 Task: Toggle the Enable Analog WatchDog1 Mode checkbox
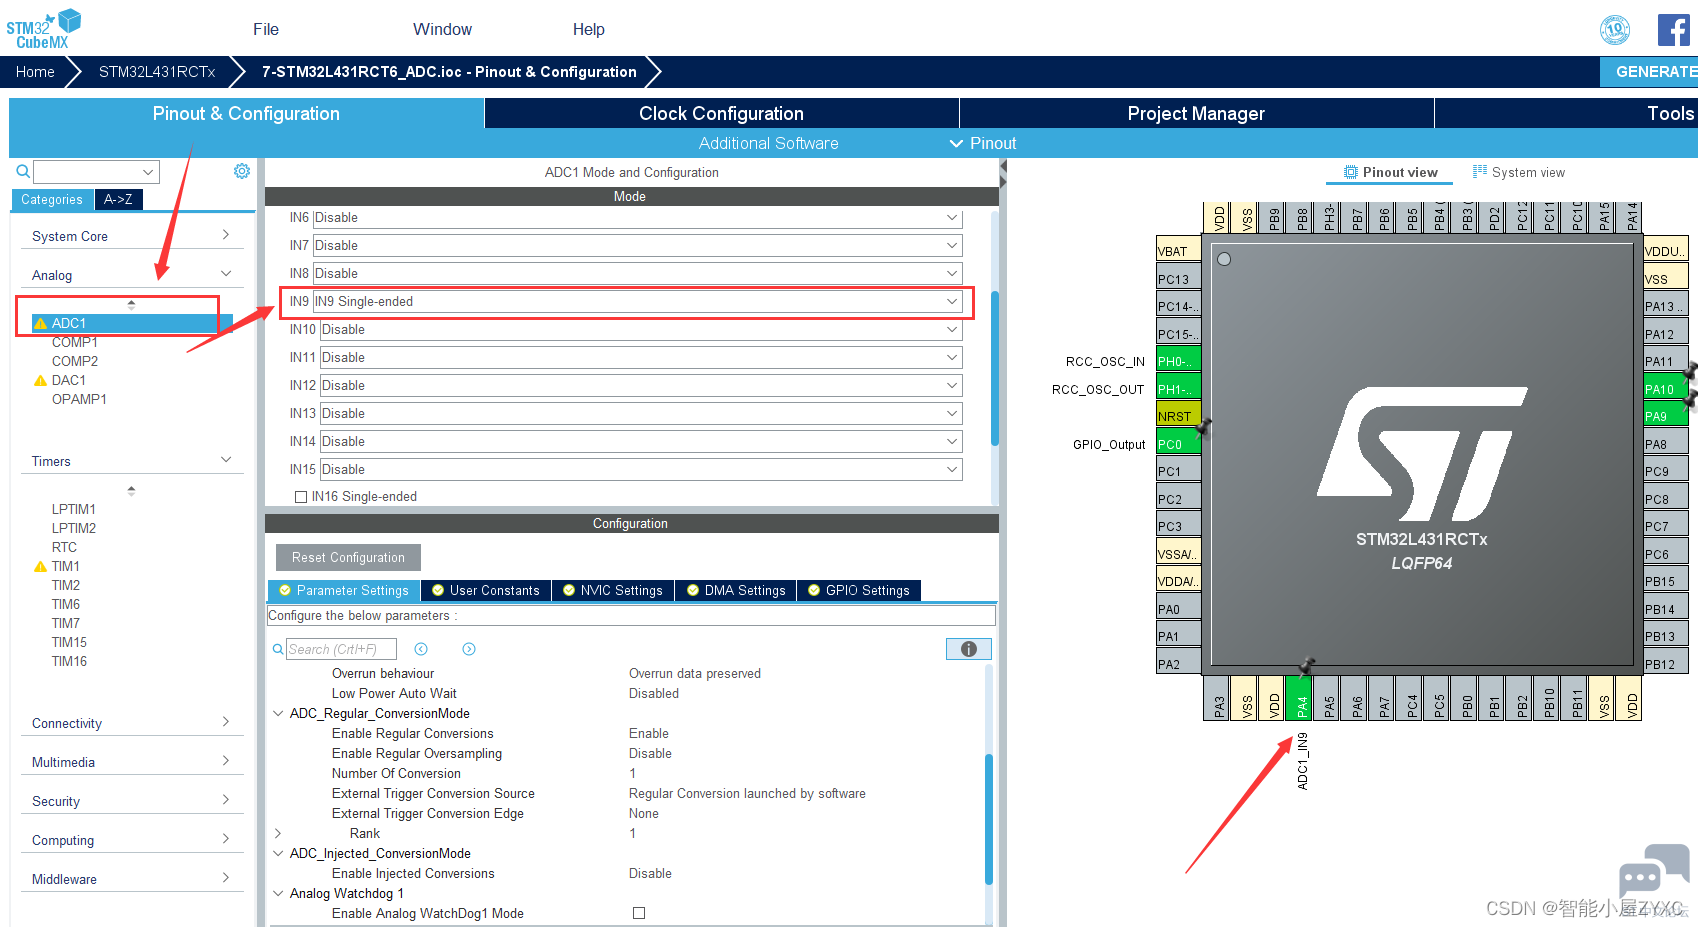point(639,913)
